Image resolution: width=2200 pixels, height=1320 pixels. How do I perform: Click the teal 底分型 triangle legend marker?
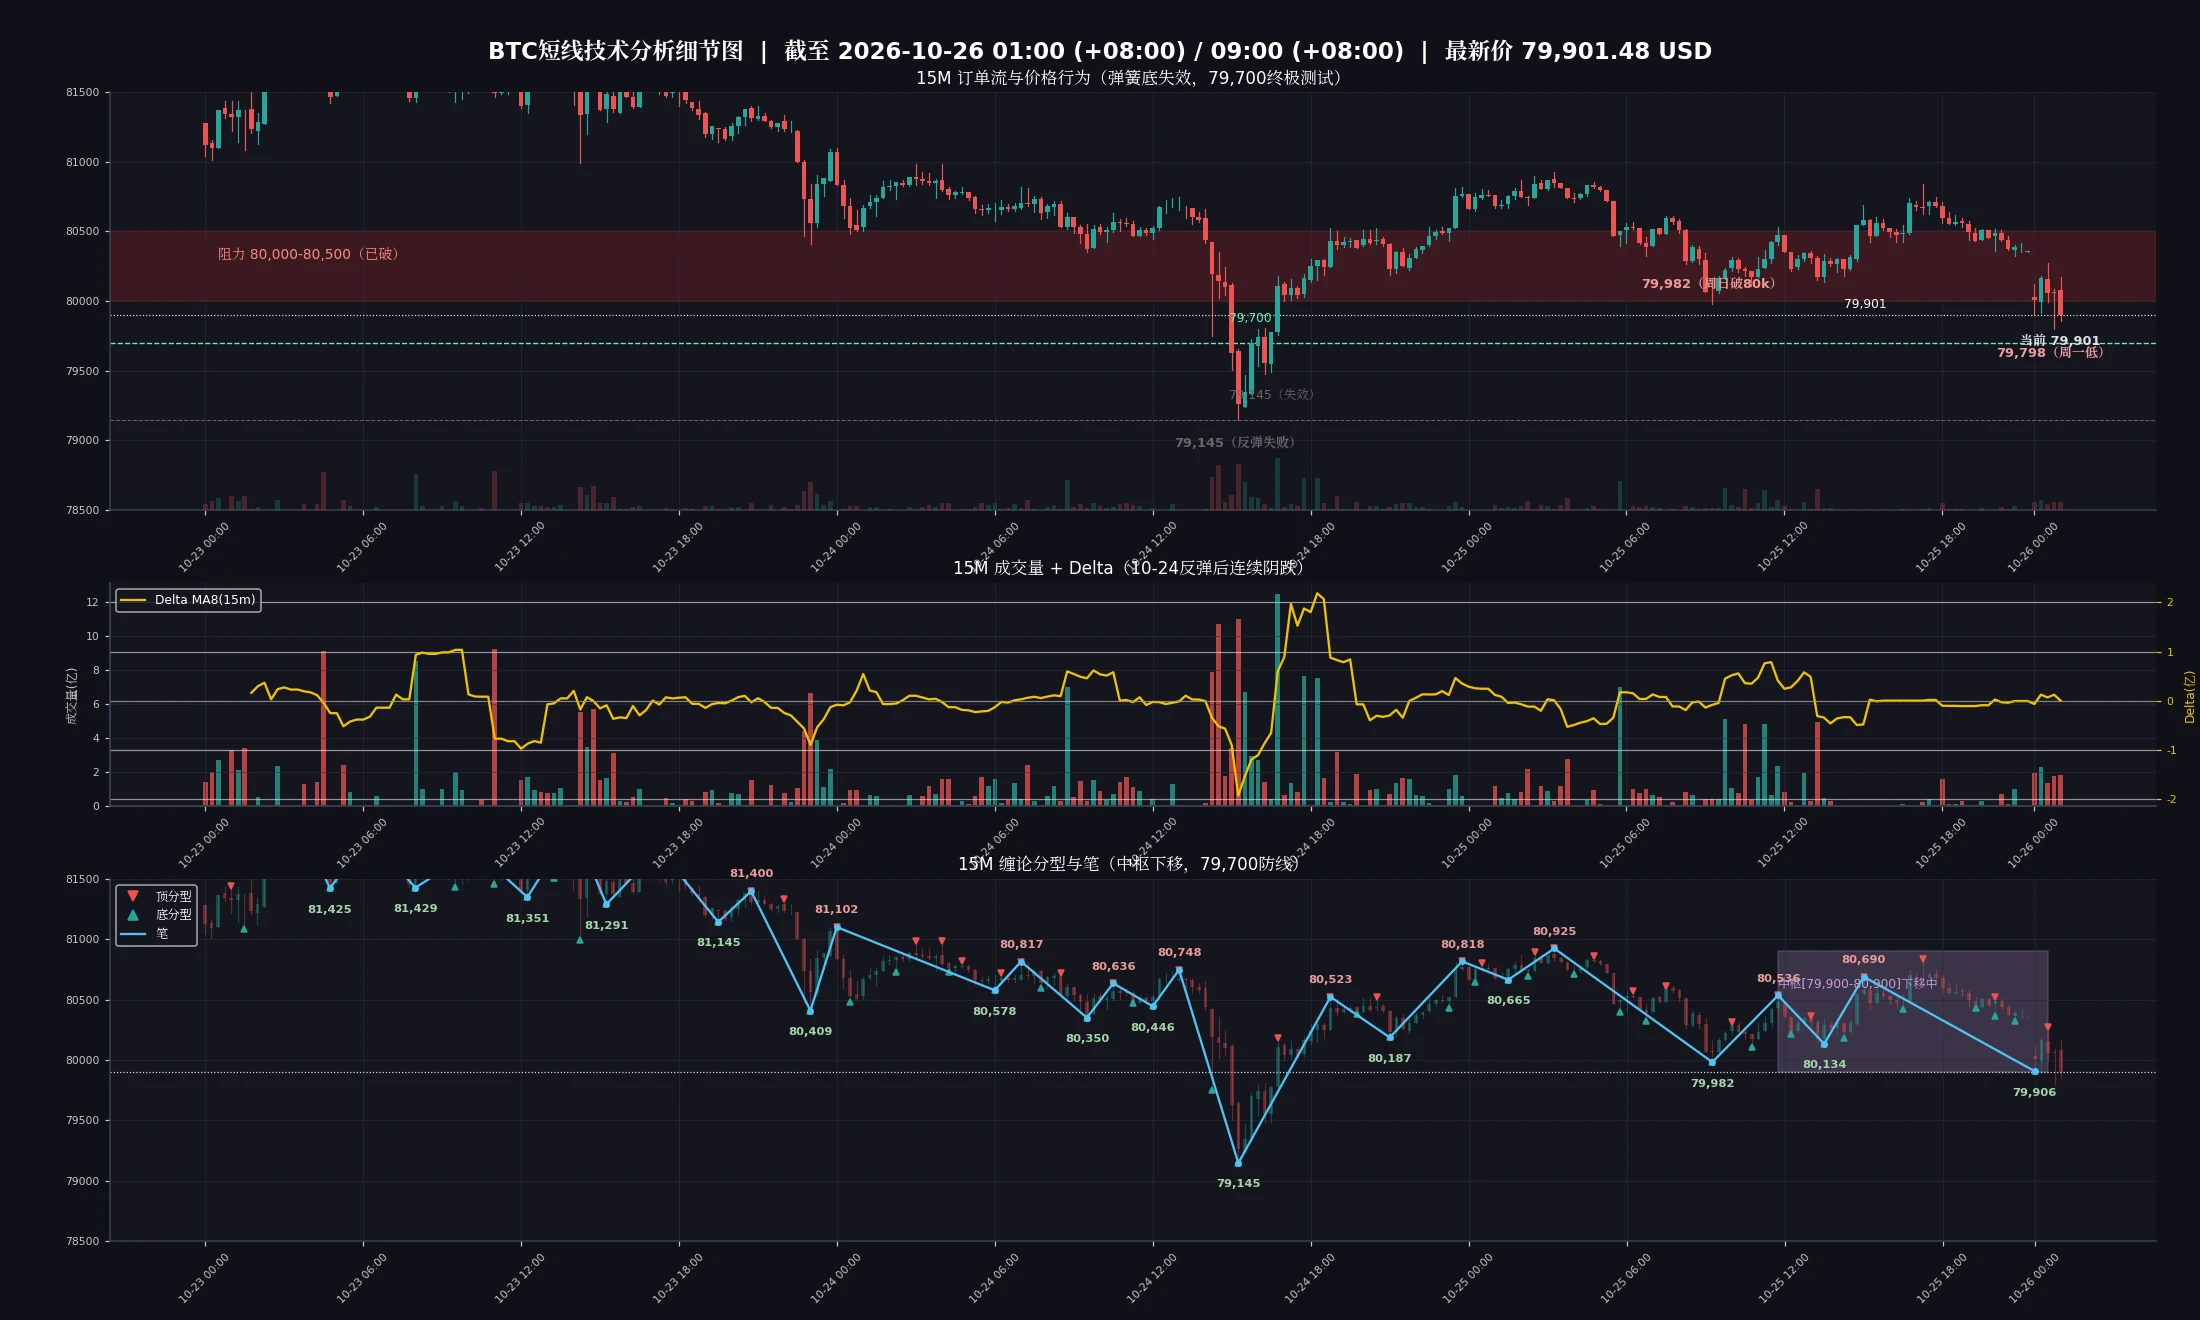point(133,914)
